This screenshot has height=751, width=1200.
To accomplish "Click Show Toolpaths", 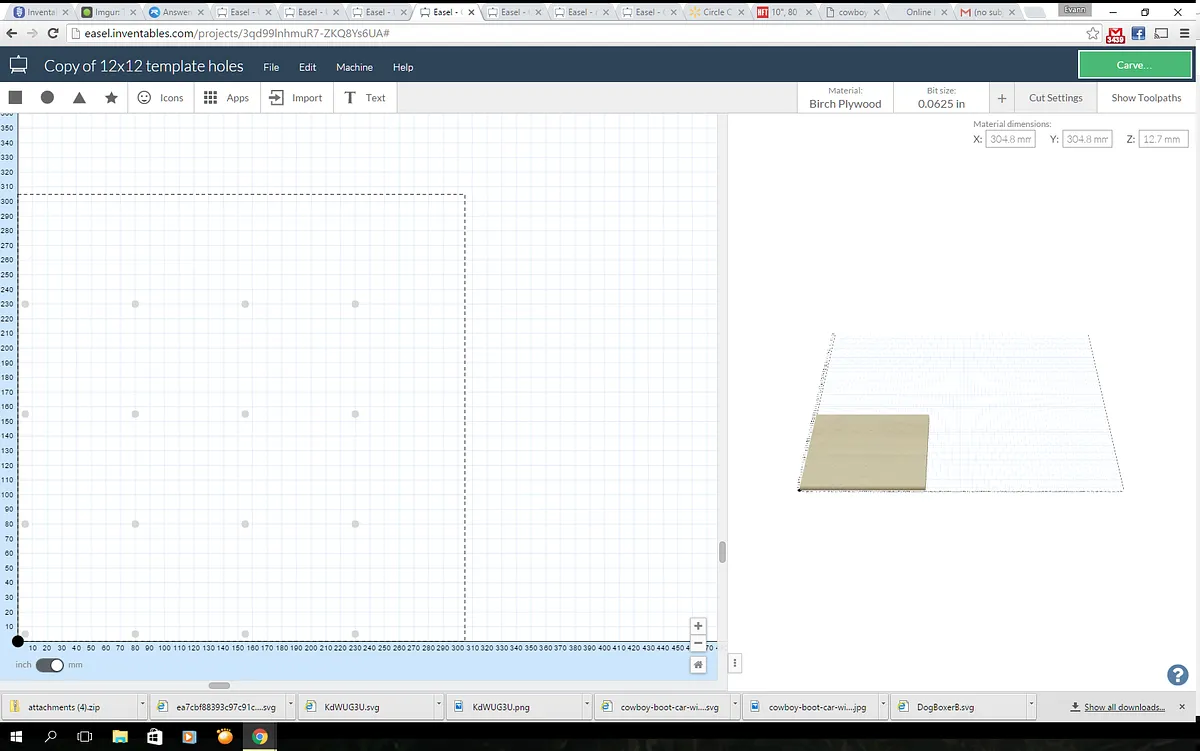I will click(1146, 98).
